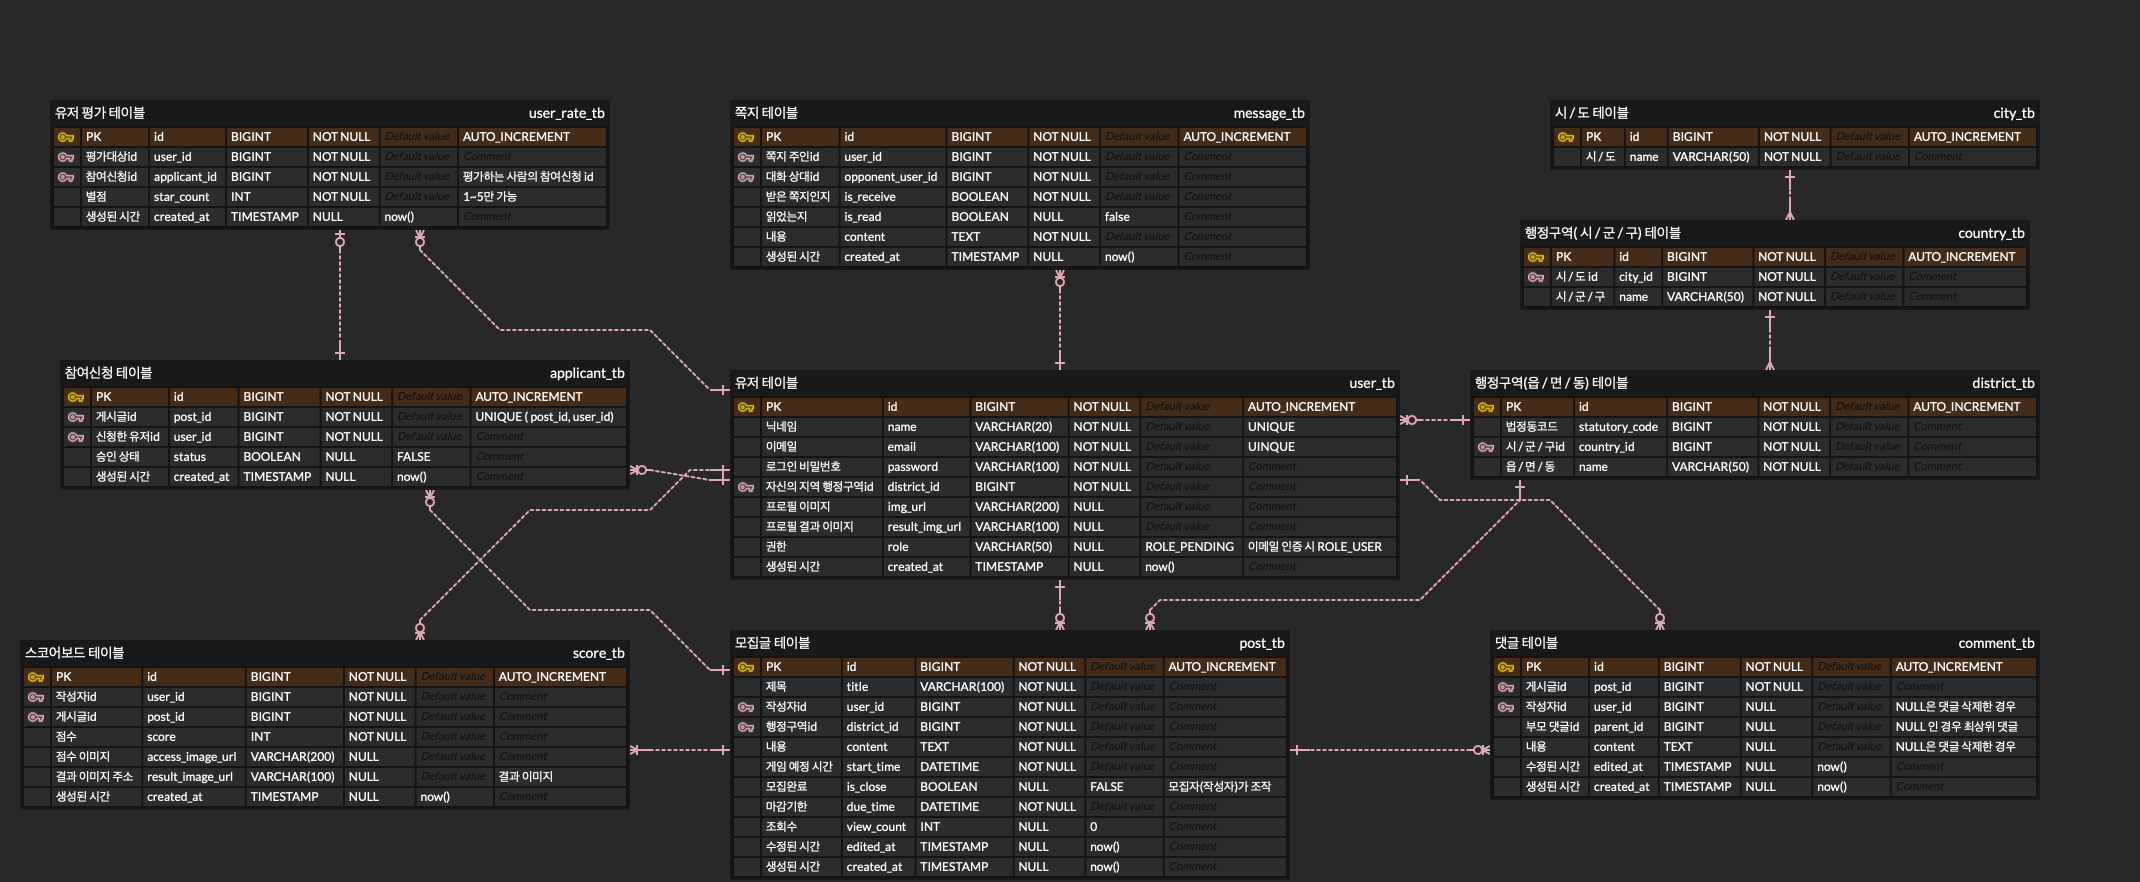The height and width of the screenshot is (882, 2140).
Task: Click the PK key icon in city_tb
Action: click(x=1566, y=137)
